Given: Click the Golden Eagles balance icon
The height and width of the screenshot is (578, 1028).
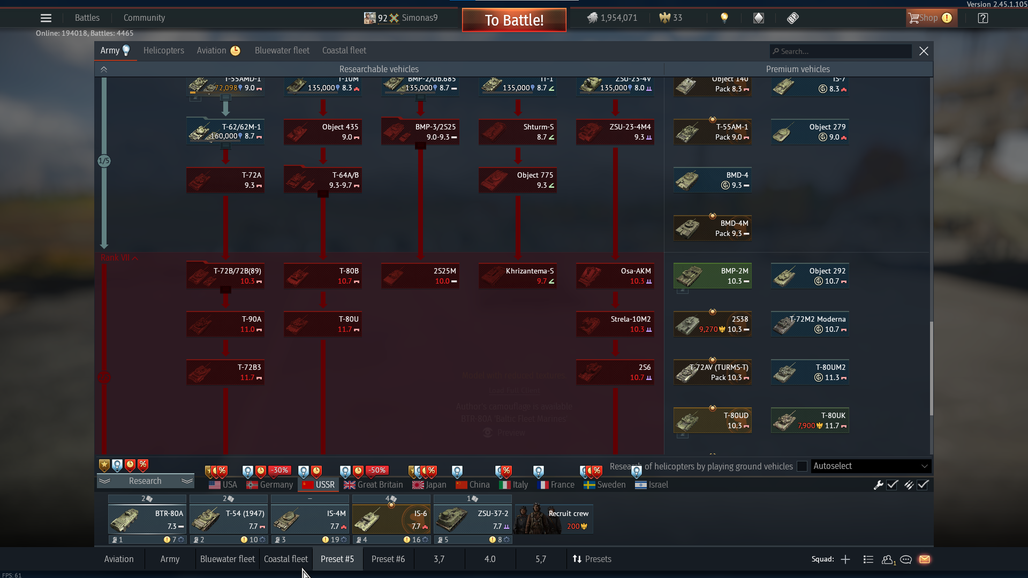Looking at the screenshot, I should point(664,18).
